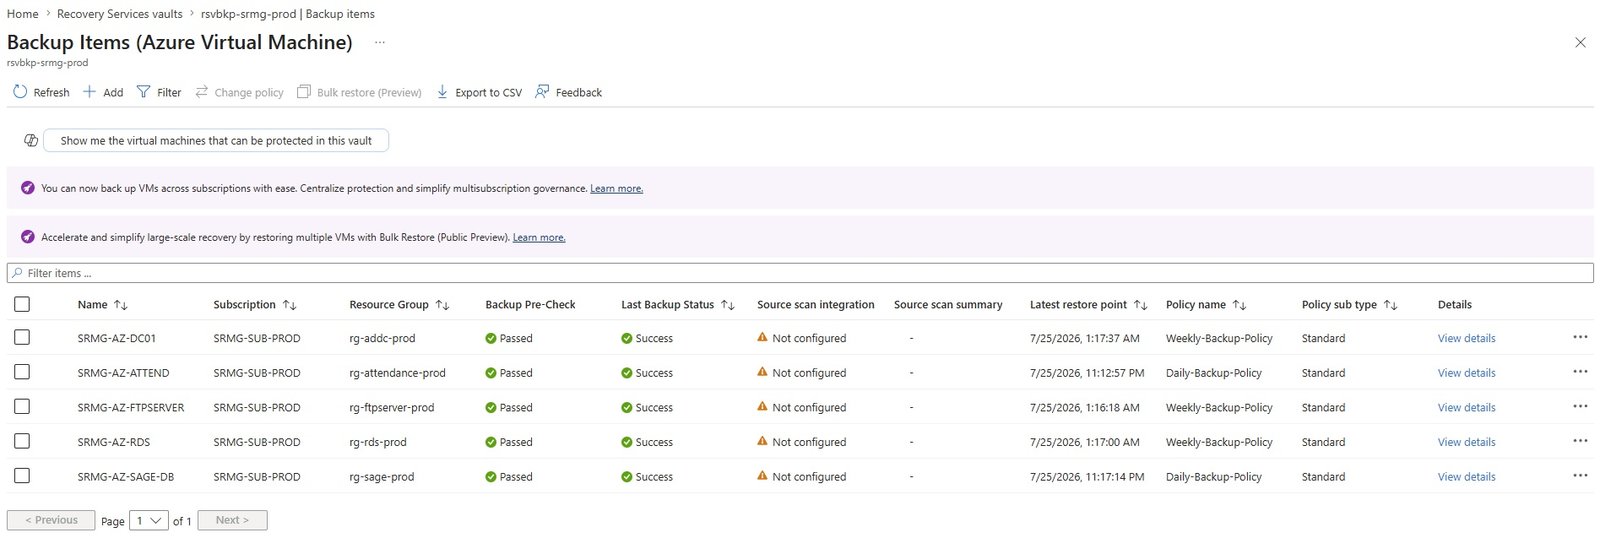Click the Export to CSV download icon
The width and height of the screenshot is (1600, 550).
[x=442, y=92]
